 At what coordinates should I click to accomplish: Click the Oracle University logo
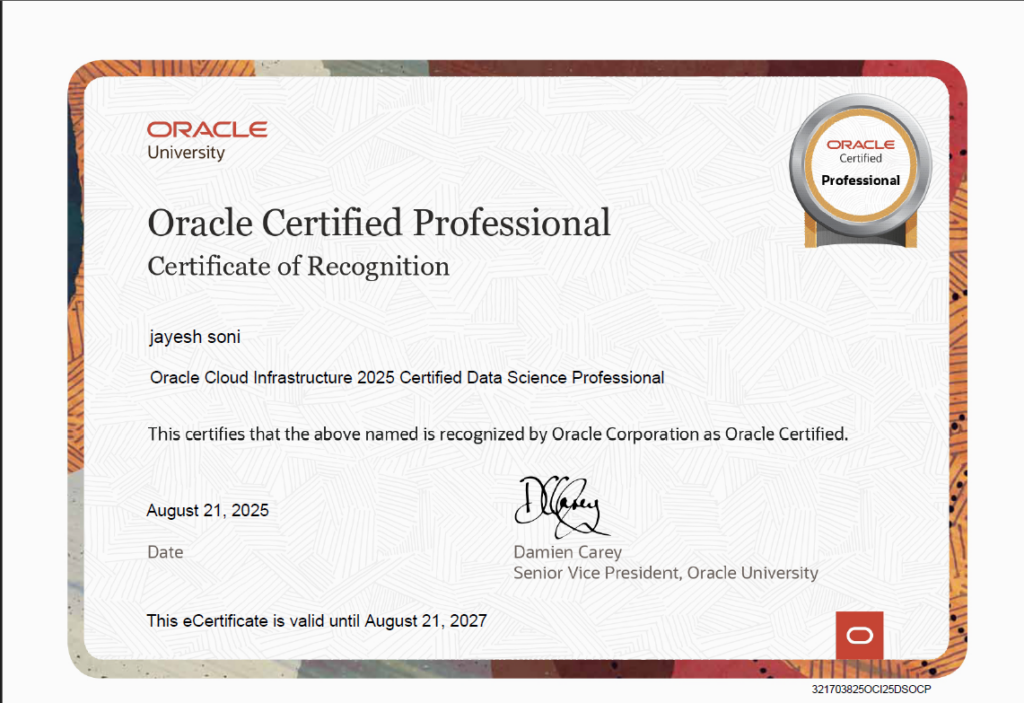pos(207,140)
